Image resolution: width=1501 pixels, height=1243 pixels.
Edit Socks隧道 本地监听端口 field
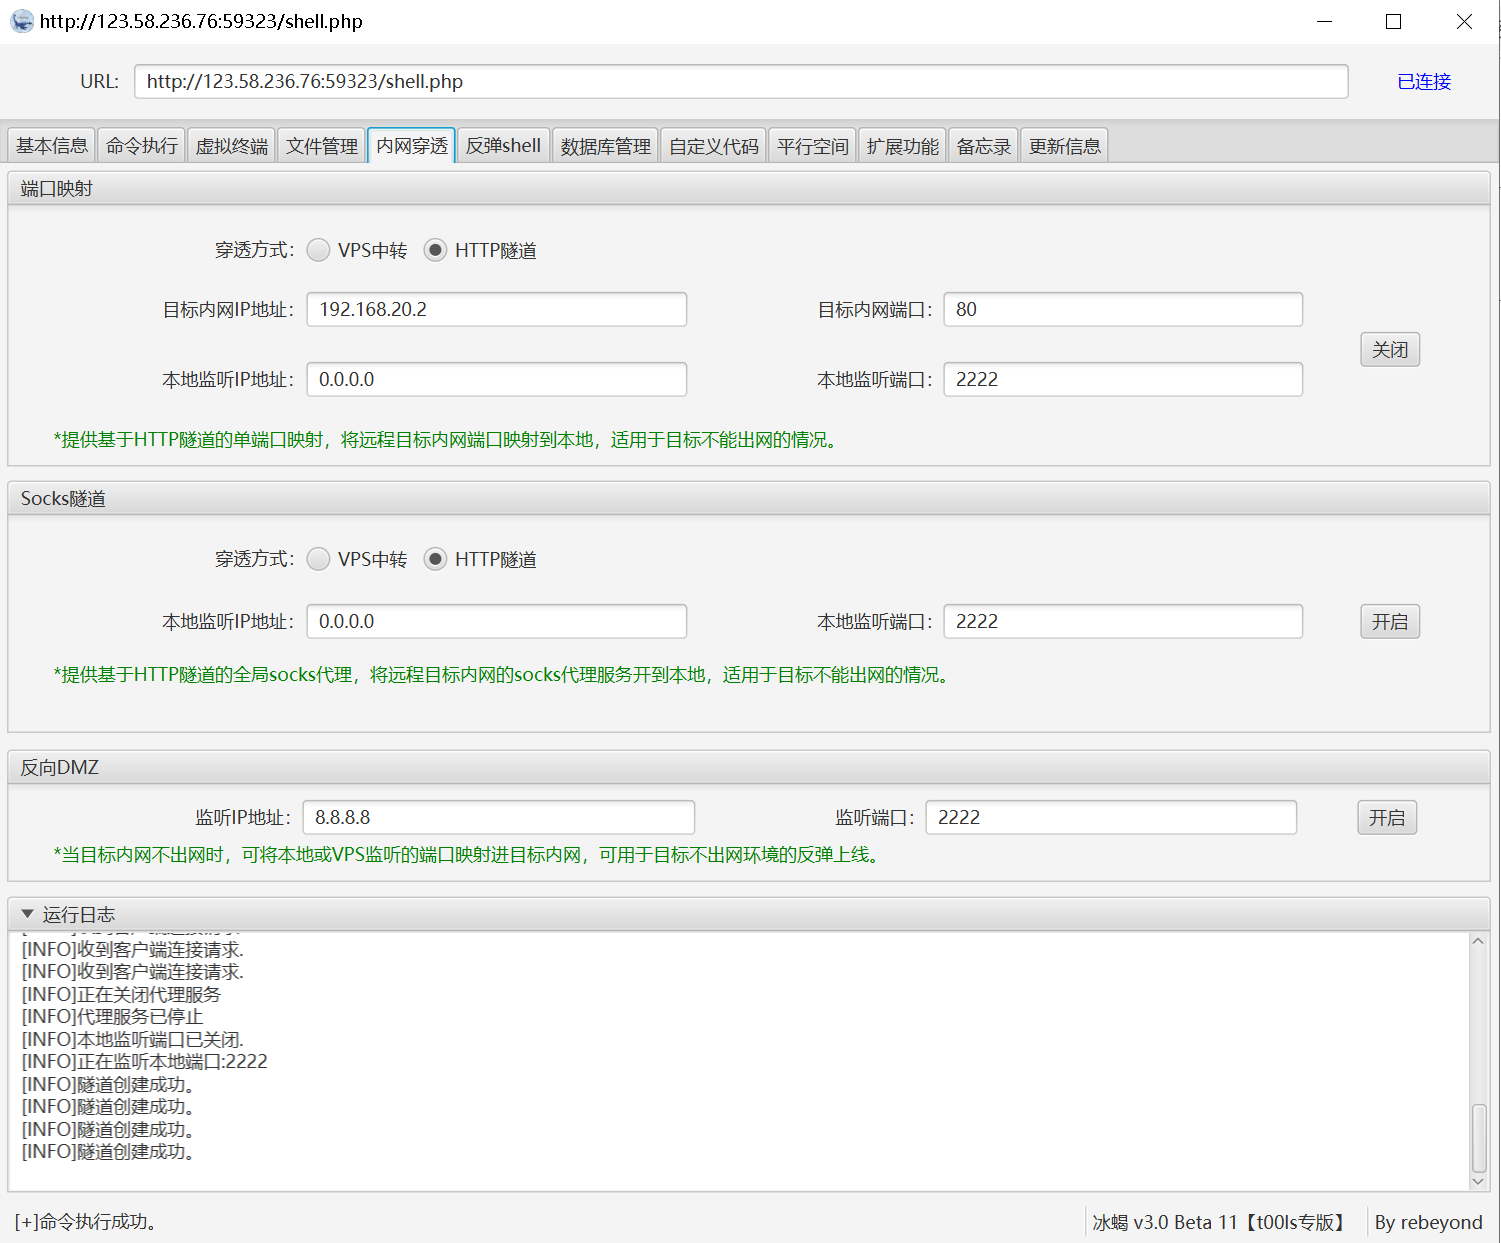pyautogui.click(x=1123, y=622)
